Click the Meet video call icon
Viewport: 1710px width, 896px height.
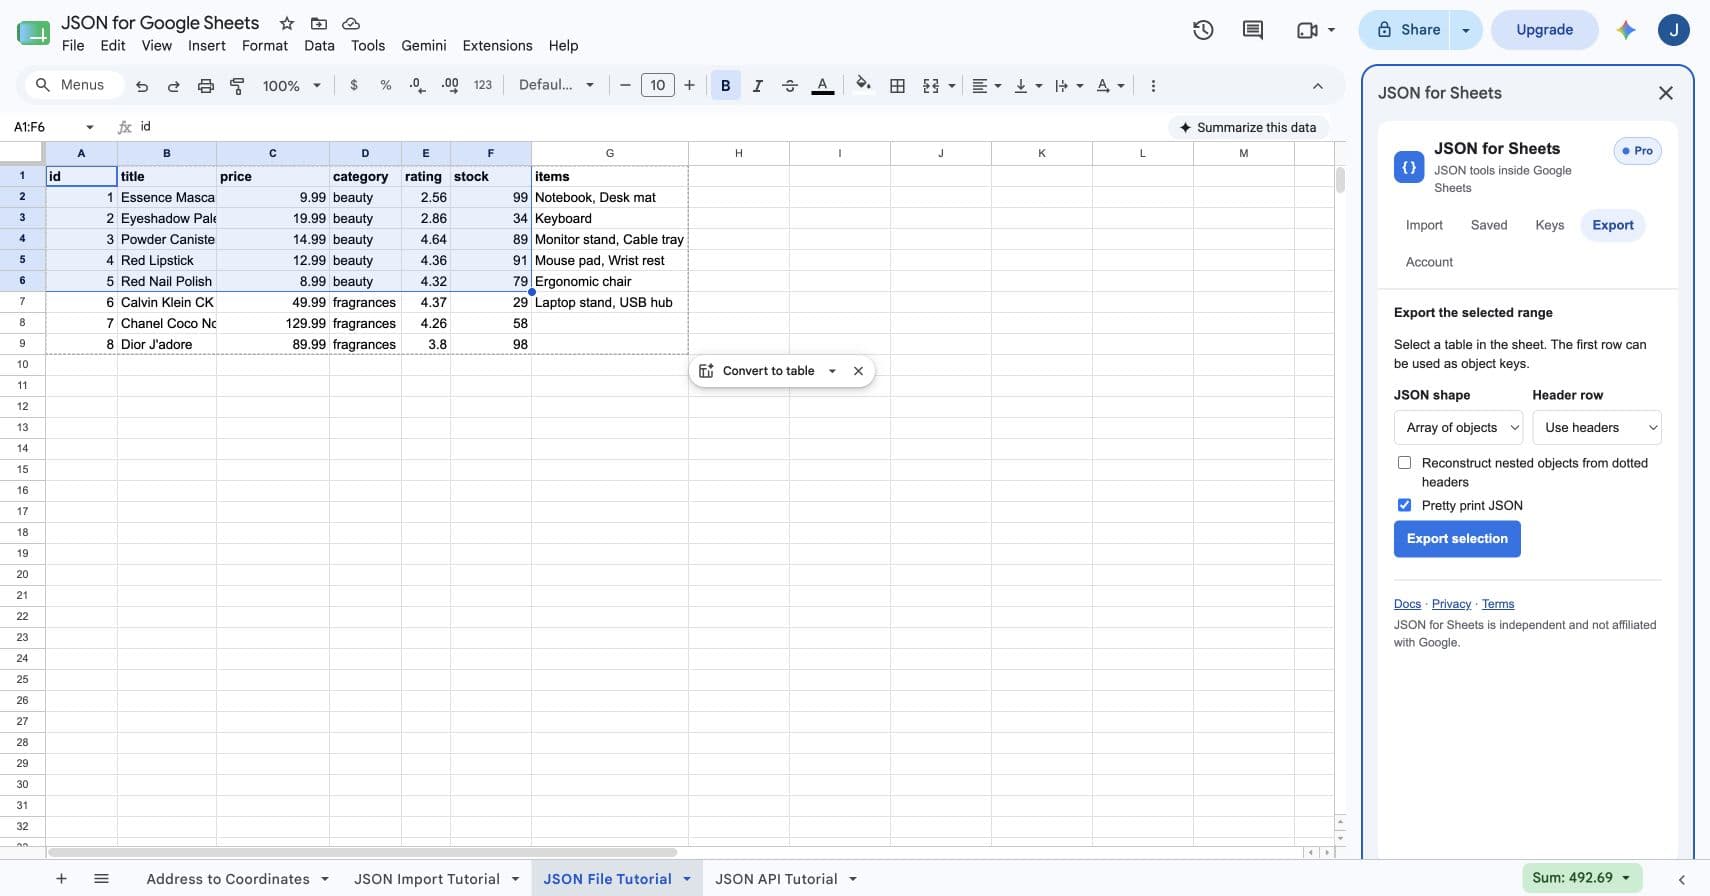1307,30
